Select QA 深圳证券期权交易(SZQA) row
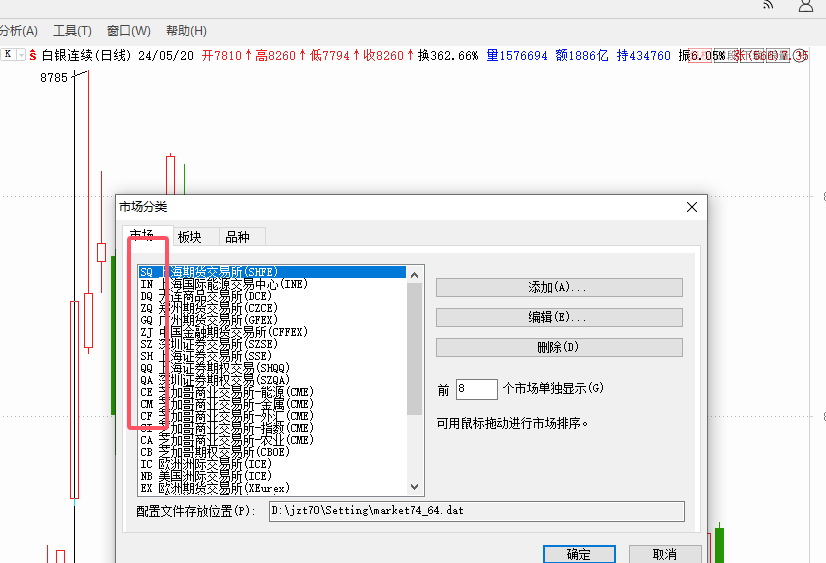826x563 pixels. click(x=272, y=380)
